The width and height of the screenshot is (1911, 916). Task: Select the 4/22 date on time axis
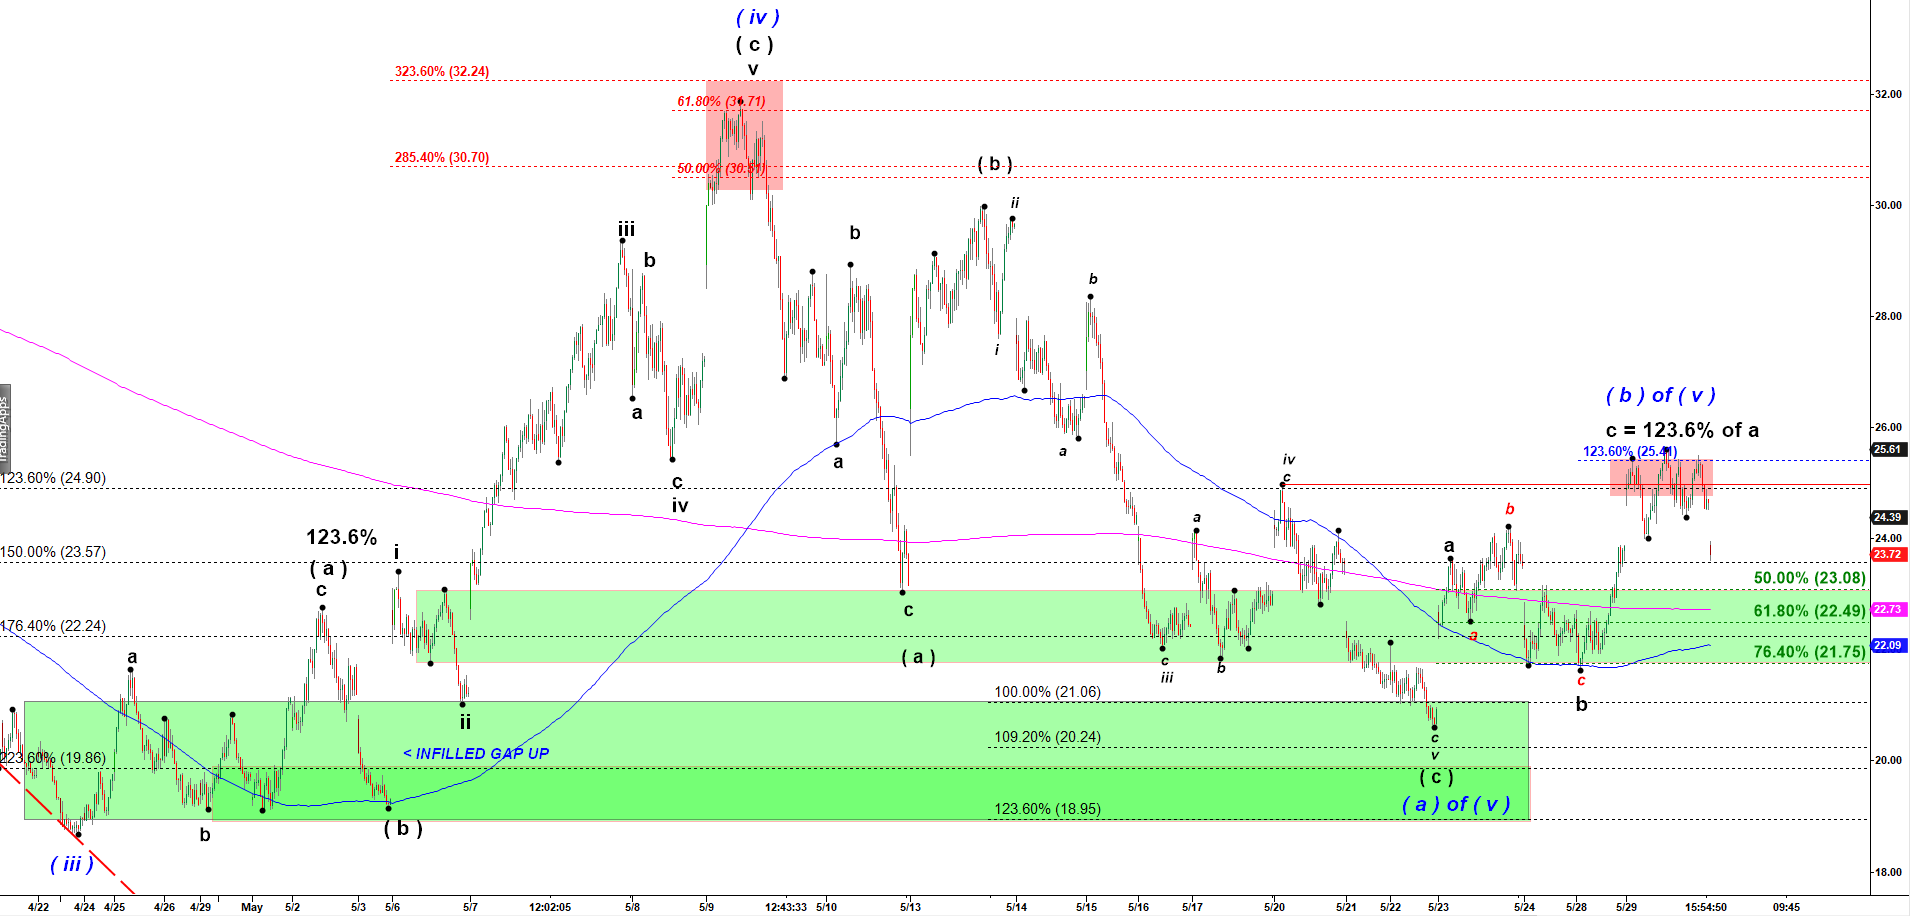38,908
